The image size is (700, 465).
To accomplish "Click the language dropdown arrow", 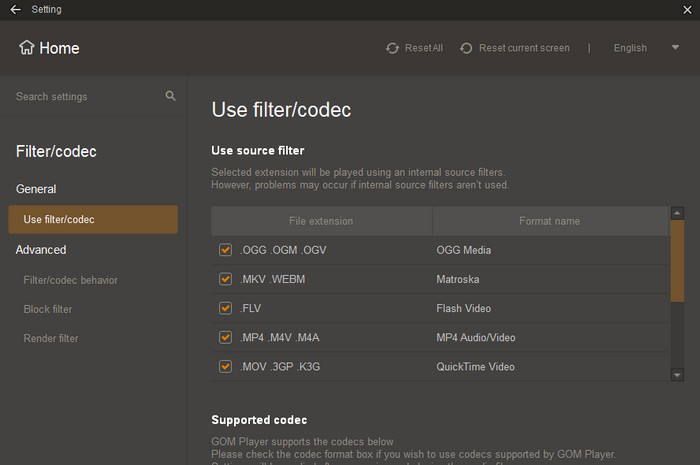I will click(x=676, y=48).
